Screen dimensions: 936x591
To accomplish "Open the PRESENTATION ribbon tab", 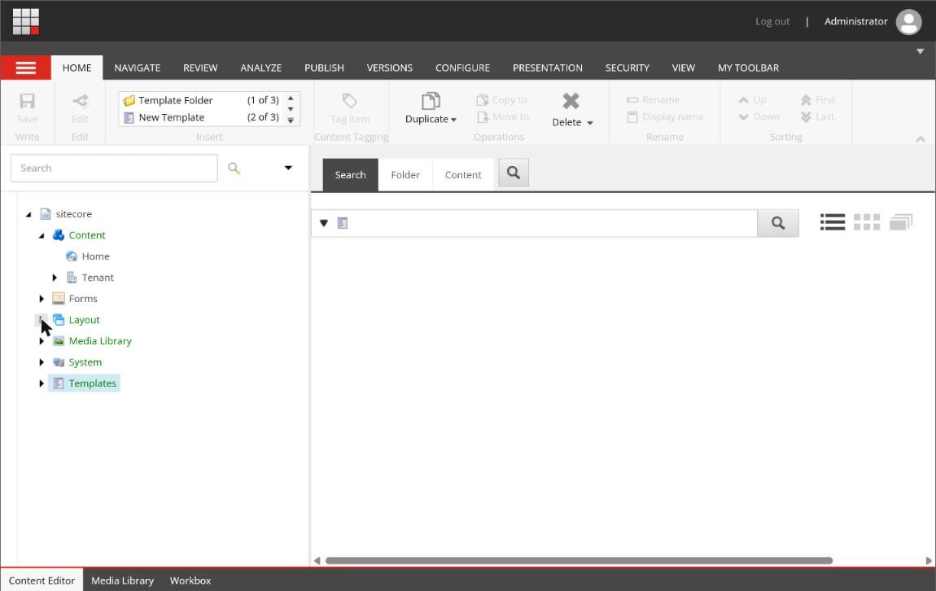I will tap(547, 68).
